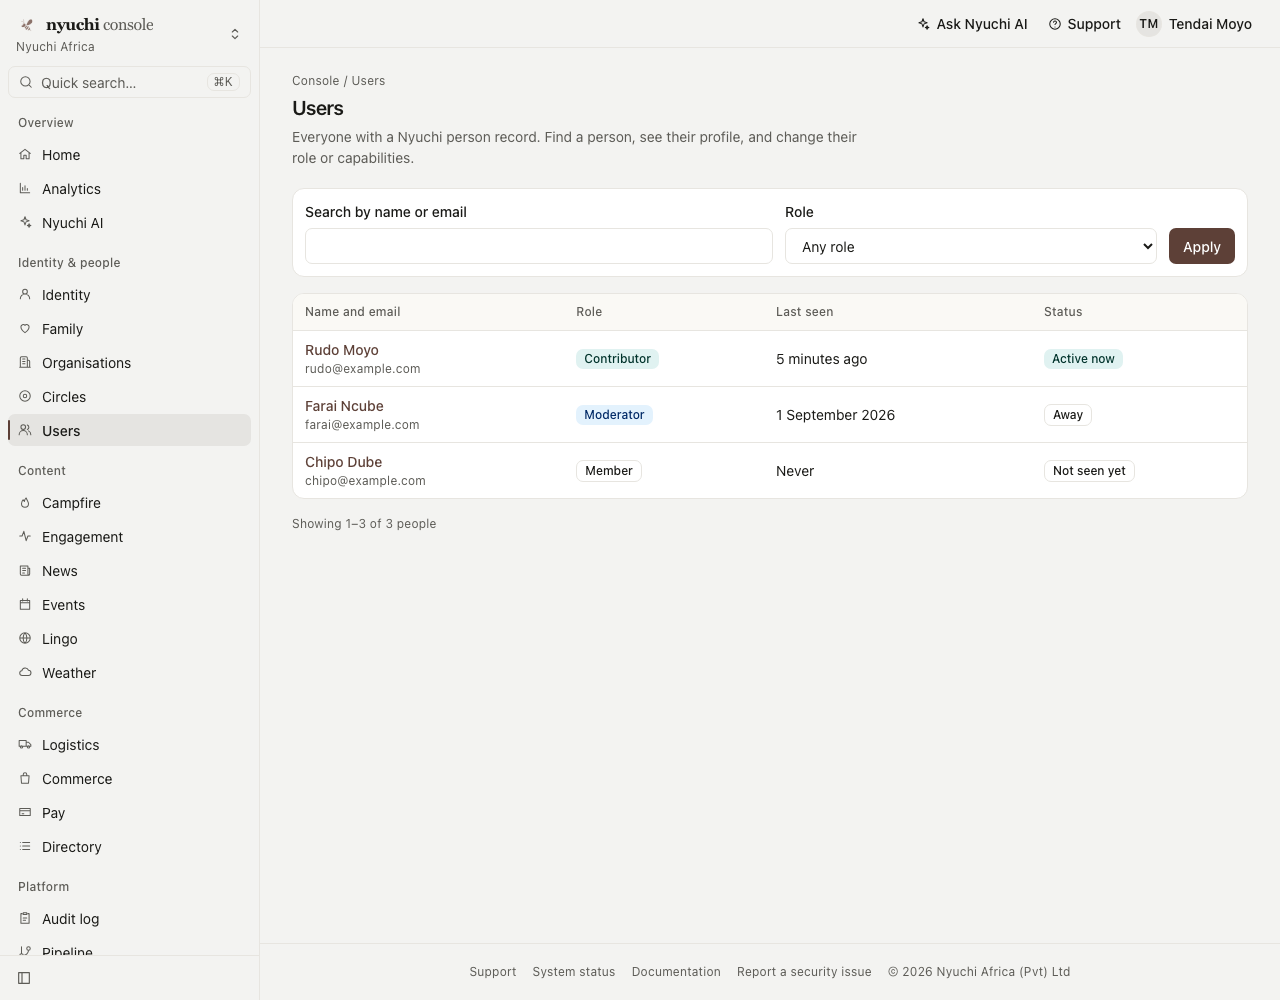Click the Campfire flame icon
The width and height of the screenshot is (1280, 1000).
point(25,503)
